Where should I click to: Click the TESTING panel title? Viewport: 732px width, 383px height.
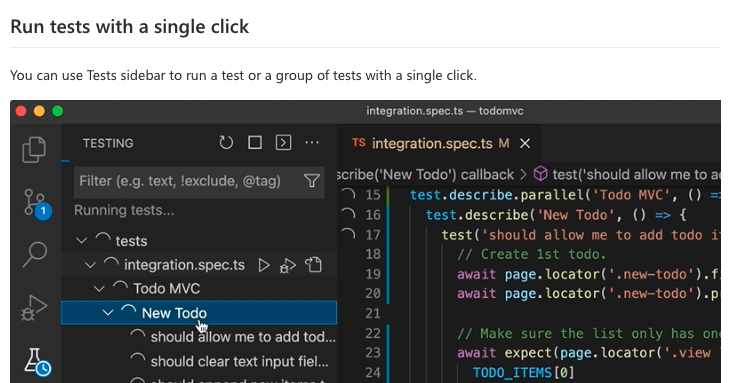[x=108, y=143]
